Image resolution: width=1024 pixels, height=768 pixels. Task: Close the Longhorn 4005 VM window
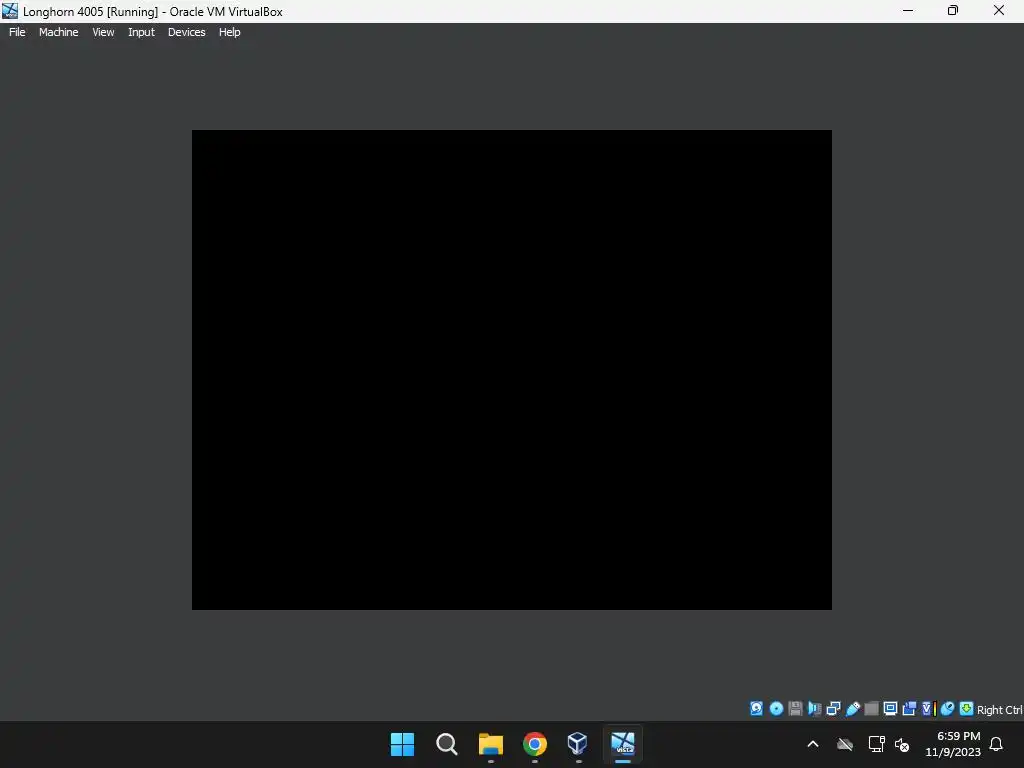999,10
